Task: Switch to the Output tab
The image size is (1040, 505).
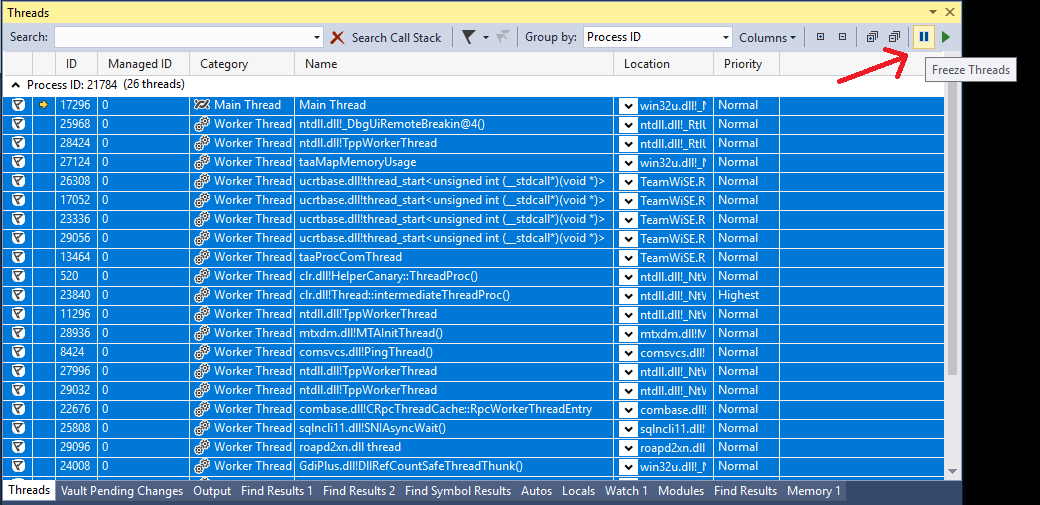Action: pyautogui.click(x=211, y=491)
